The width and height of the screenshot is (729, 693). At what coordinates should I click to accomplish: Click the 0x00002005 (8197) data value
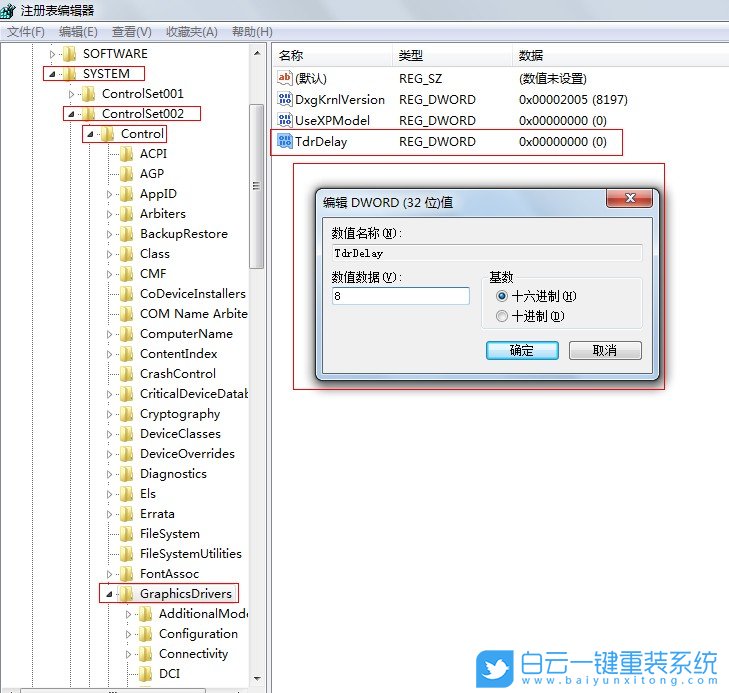[573, 99]
